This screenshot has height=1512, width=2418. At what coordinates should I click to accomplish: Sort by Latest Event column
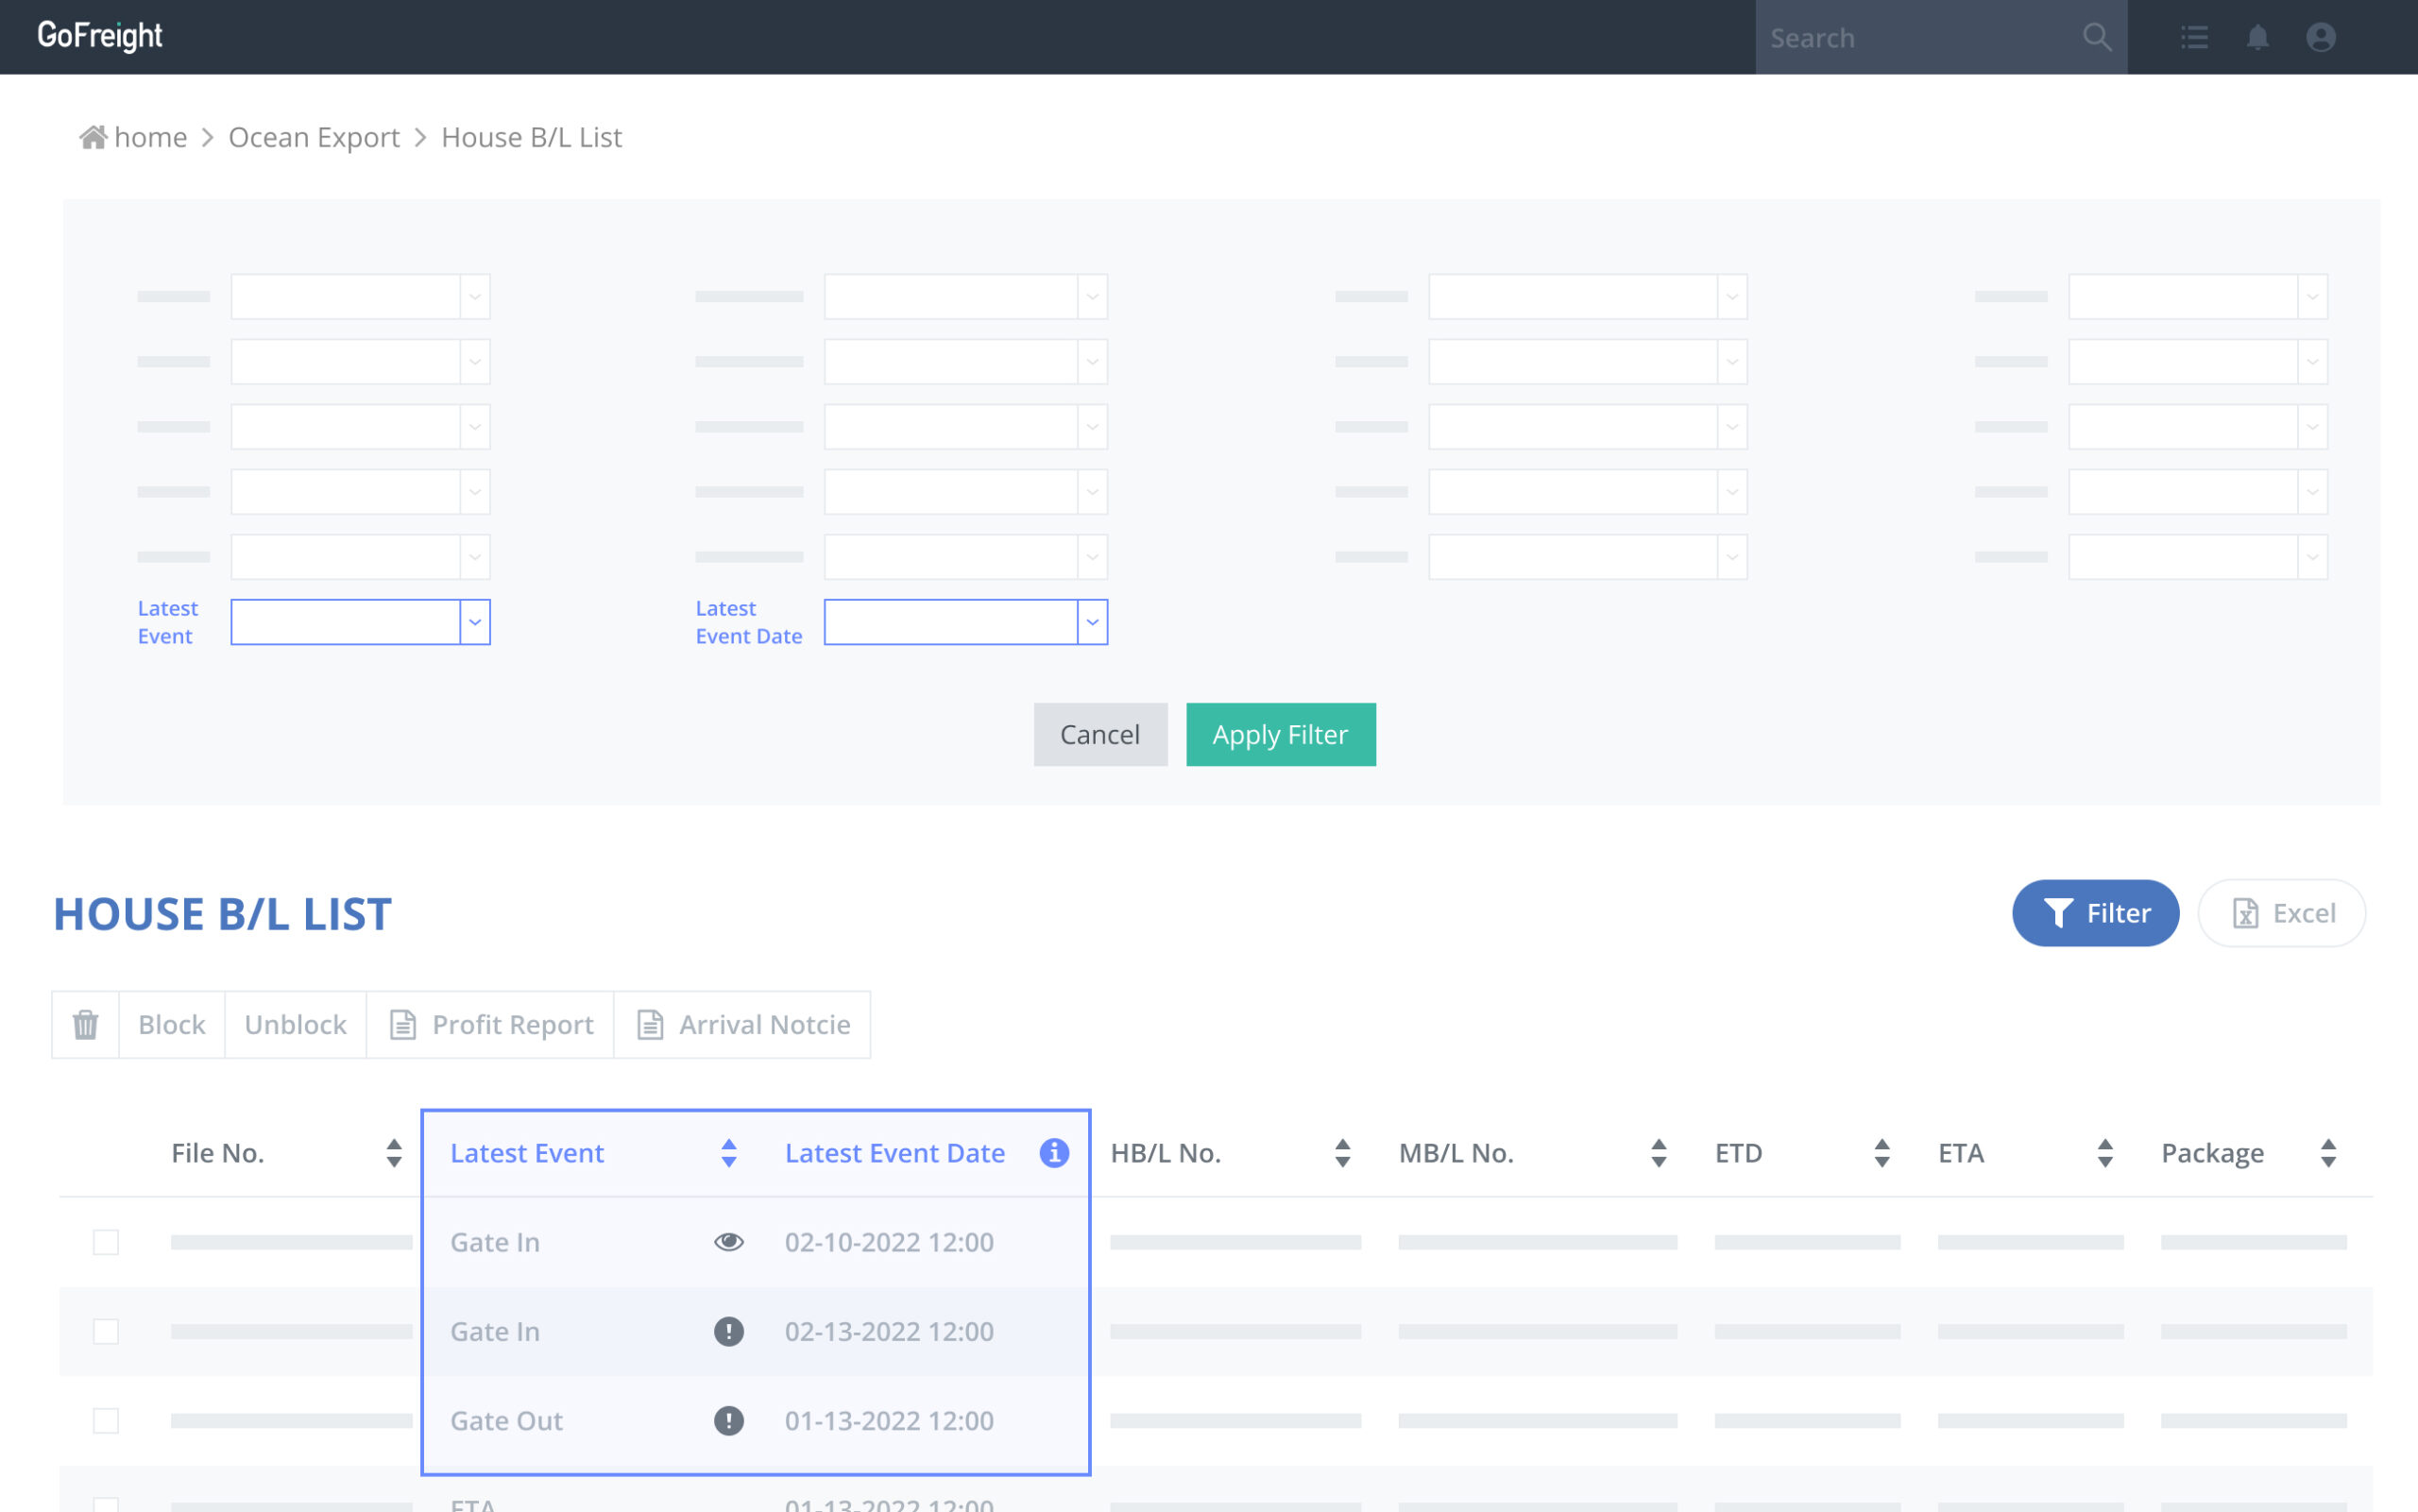click(x=729, y=1153)
